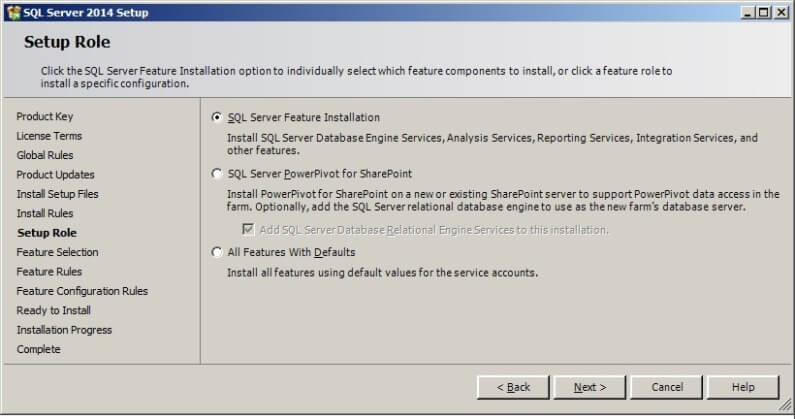Click Feature Configuration Rules in sidebar
This screenshot has width=795, height=419.
[x=82, y=291]
